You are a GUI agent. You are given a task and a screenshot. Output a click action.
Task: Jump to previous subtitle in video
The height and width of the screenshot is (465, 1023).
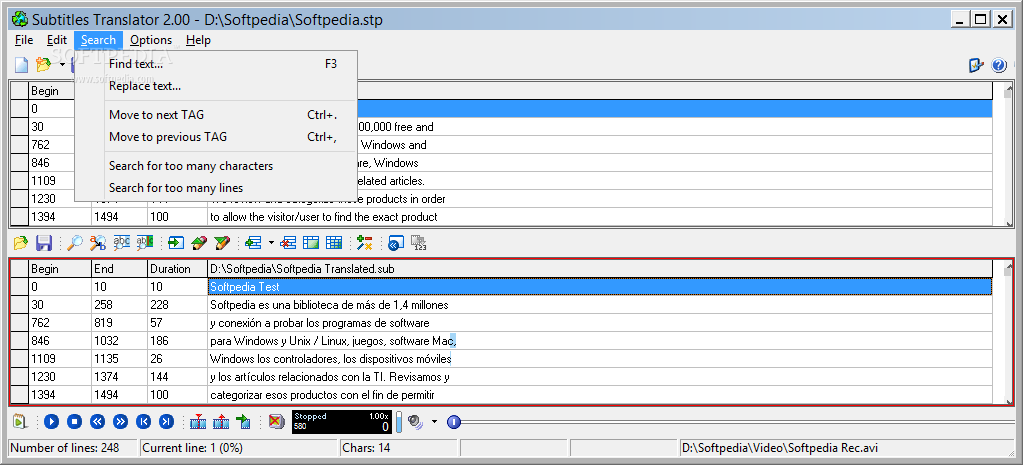point(144,422)
